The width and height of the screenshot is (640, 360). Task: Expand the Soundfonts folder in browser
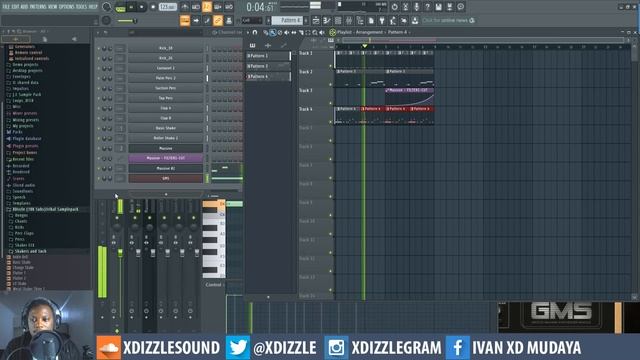[22, 191]
